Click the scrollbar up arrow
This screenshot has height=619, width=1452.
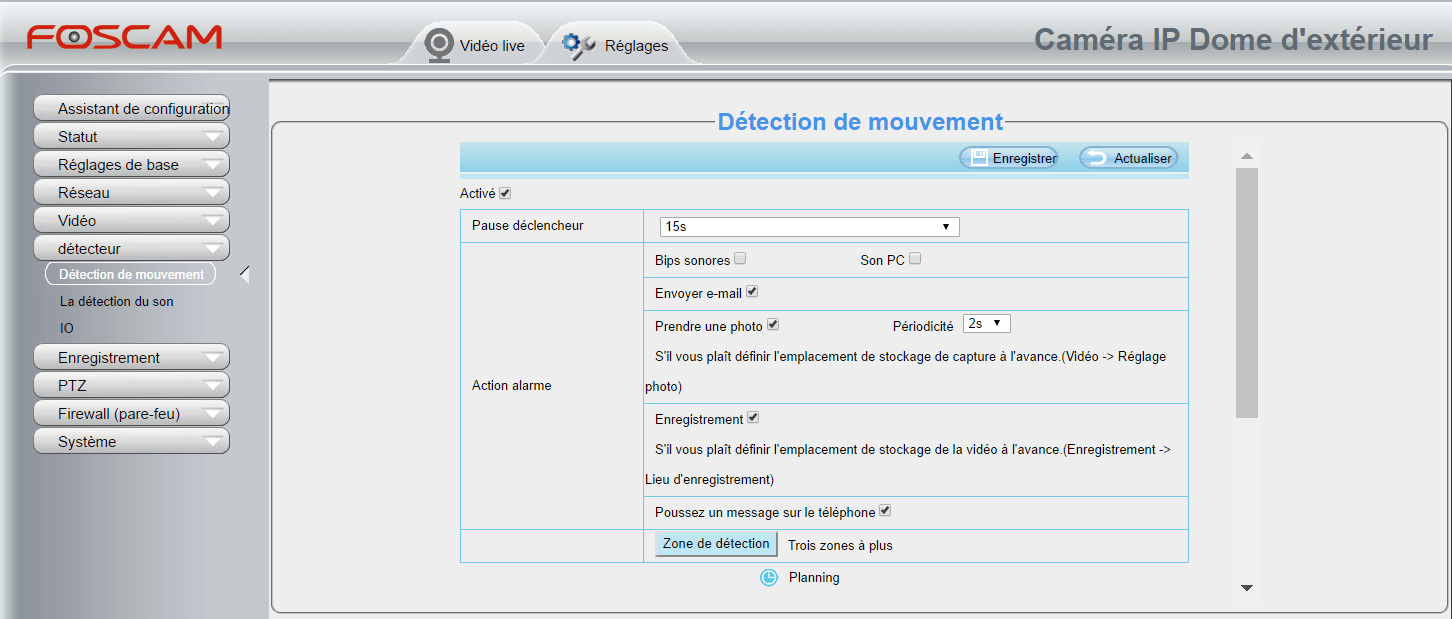point(1247,156)
